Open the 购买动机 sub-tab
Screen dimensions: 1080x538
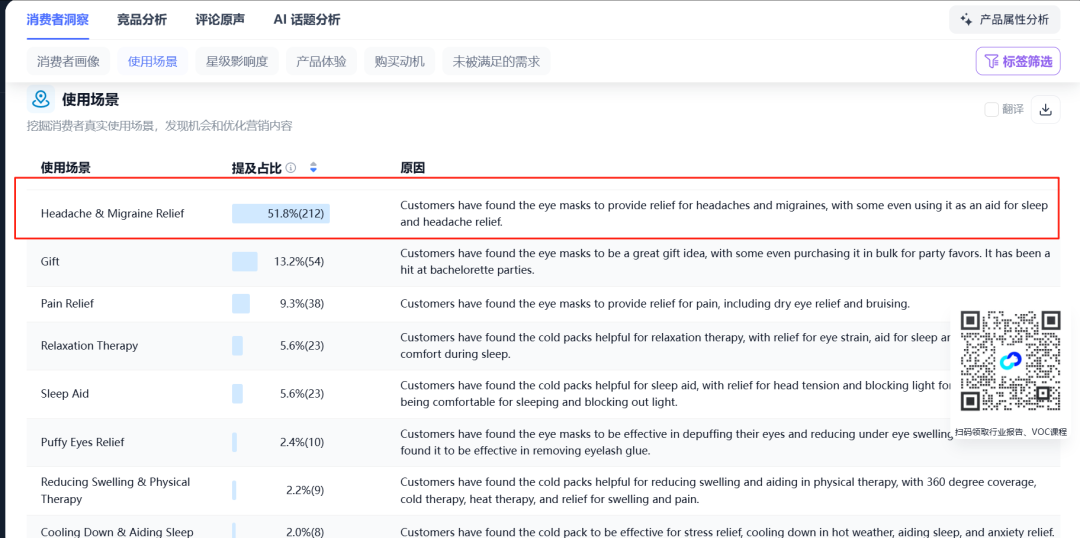pyautogui.click(x=399, y=61)
